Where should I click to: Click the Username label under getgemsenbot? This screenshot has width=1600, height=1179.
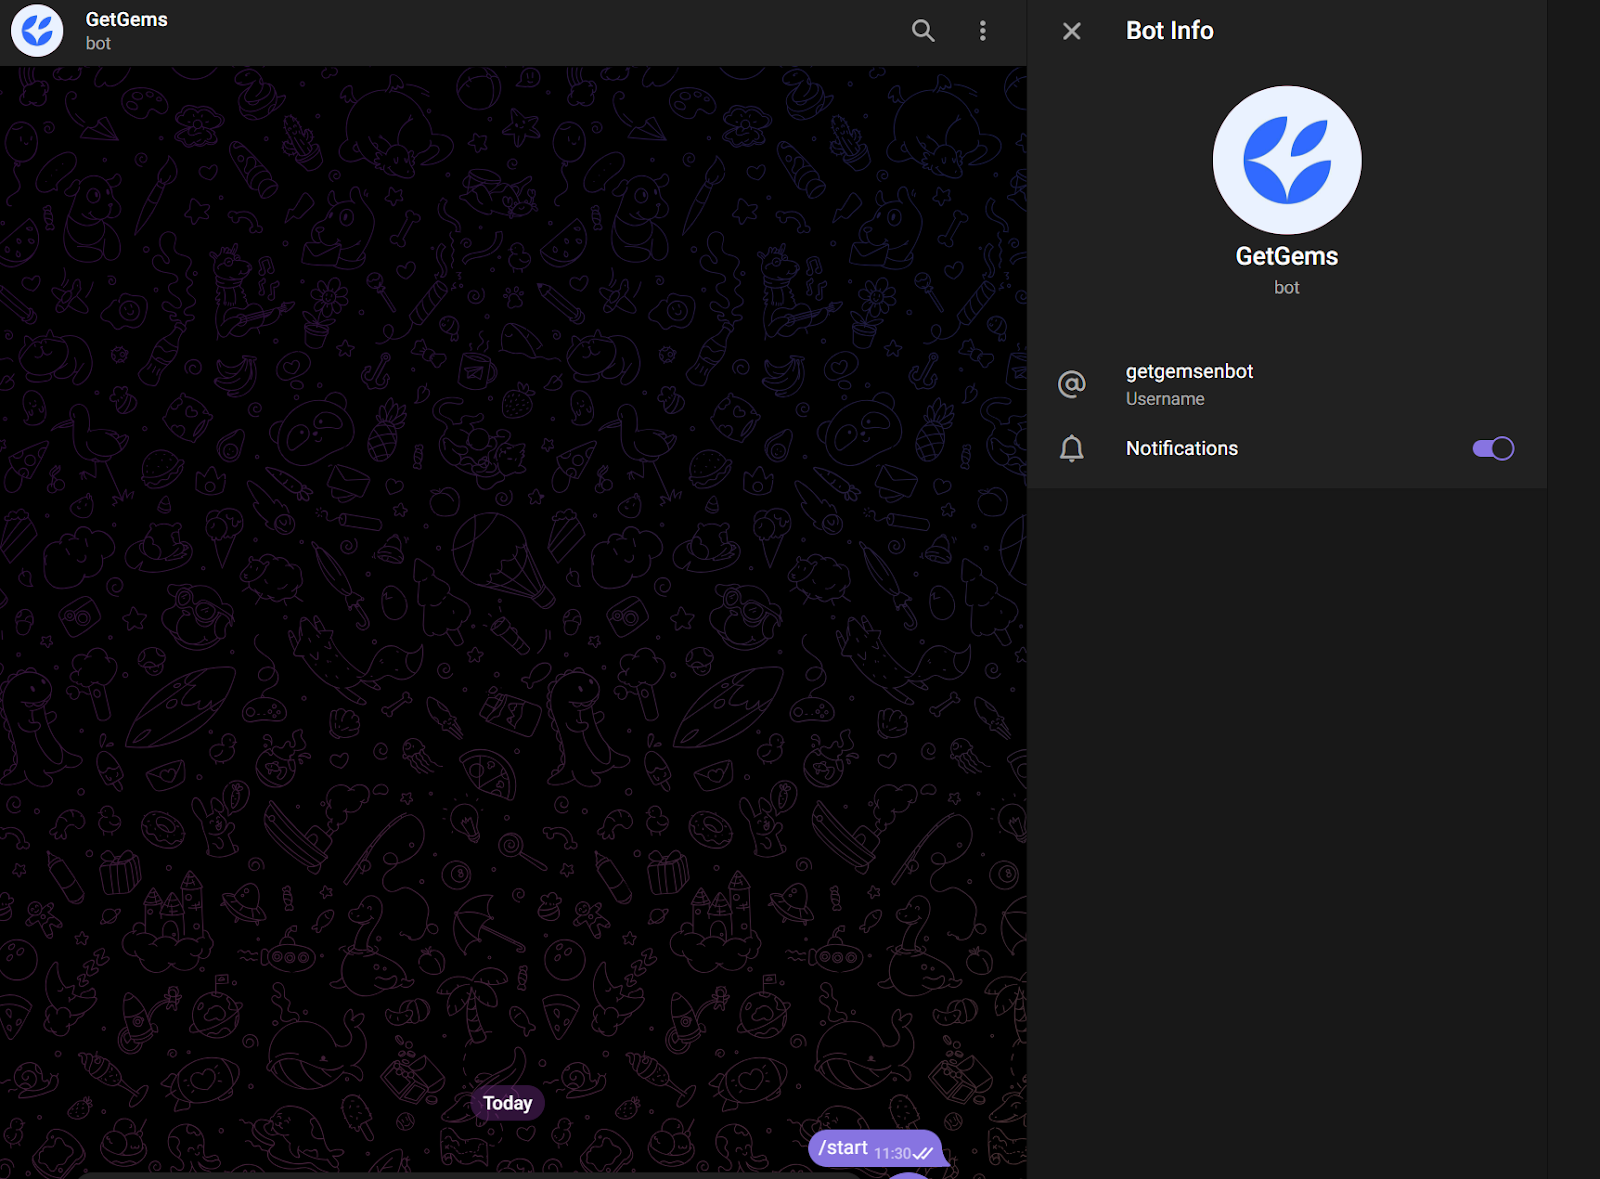1164,399
